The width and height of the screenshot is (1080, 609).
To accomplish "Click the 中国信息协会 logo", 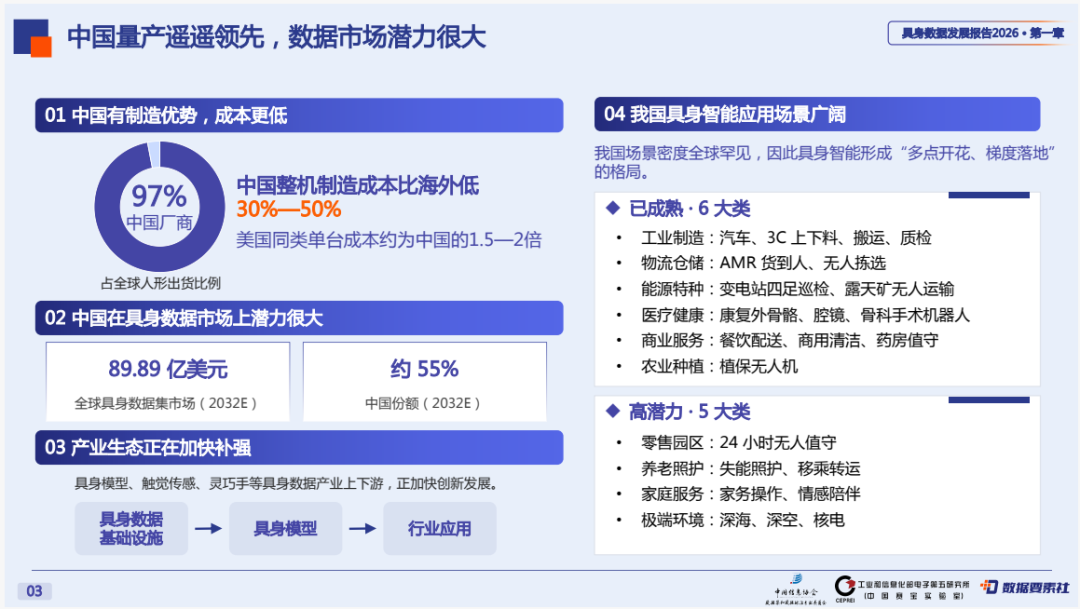I will 796,590.
